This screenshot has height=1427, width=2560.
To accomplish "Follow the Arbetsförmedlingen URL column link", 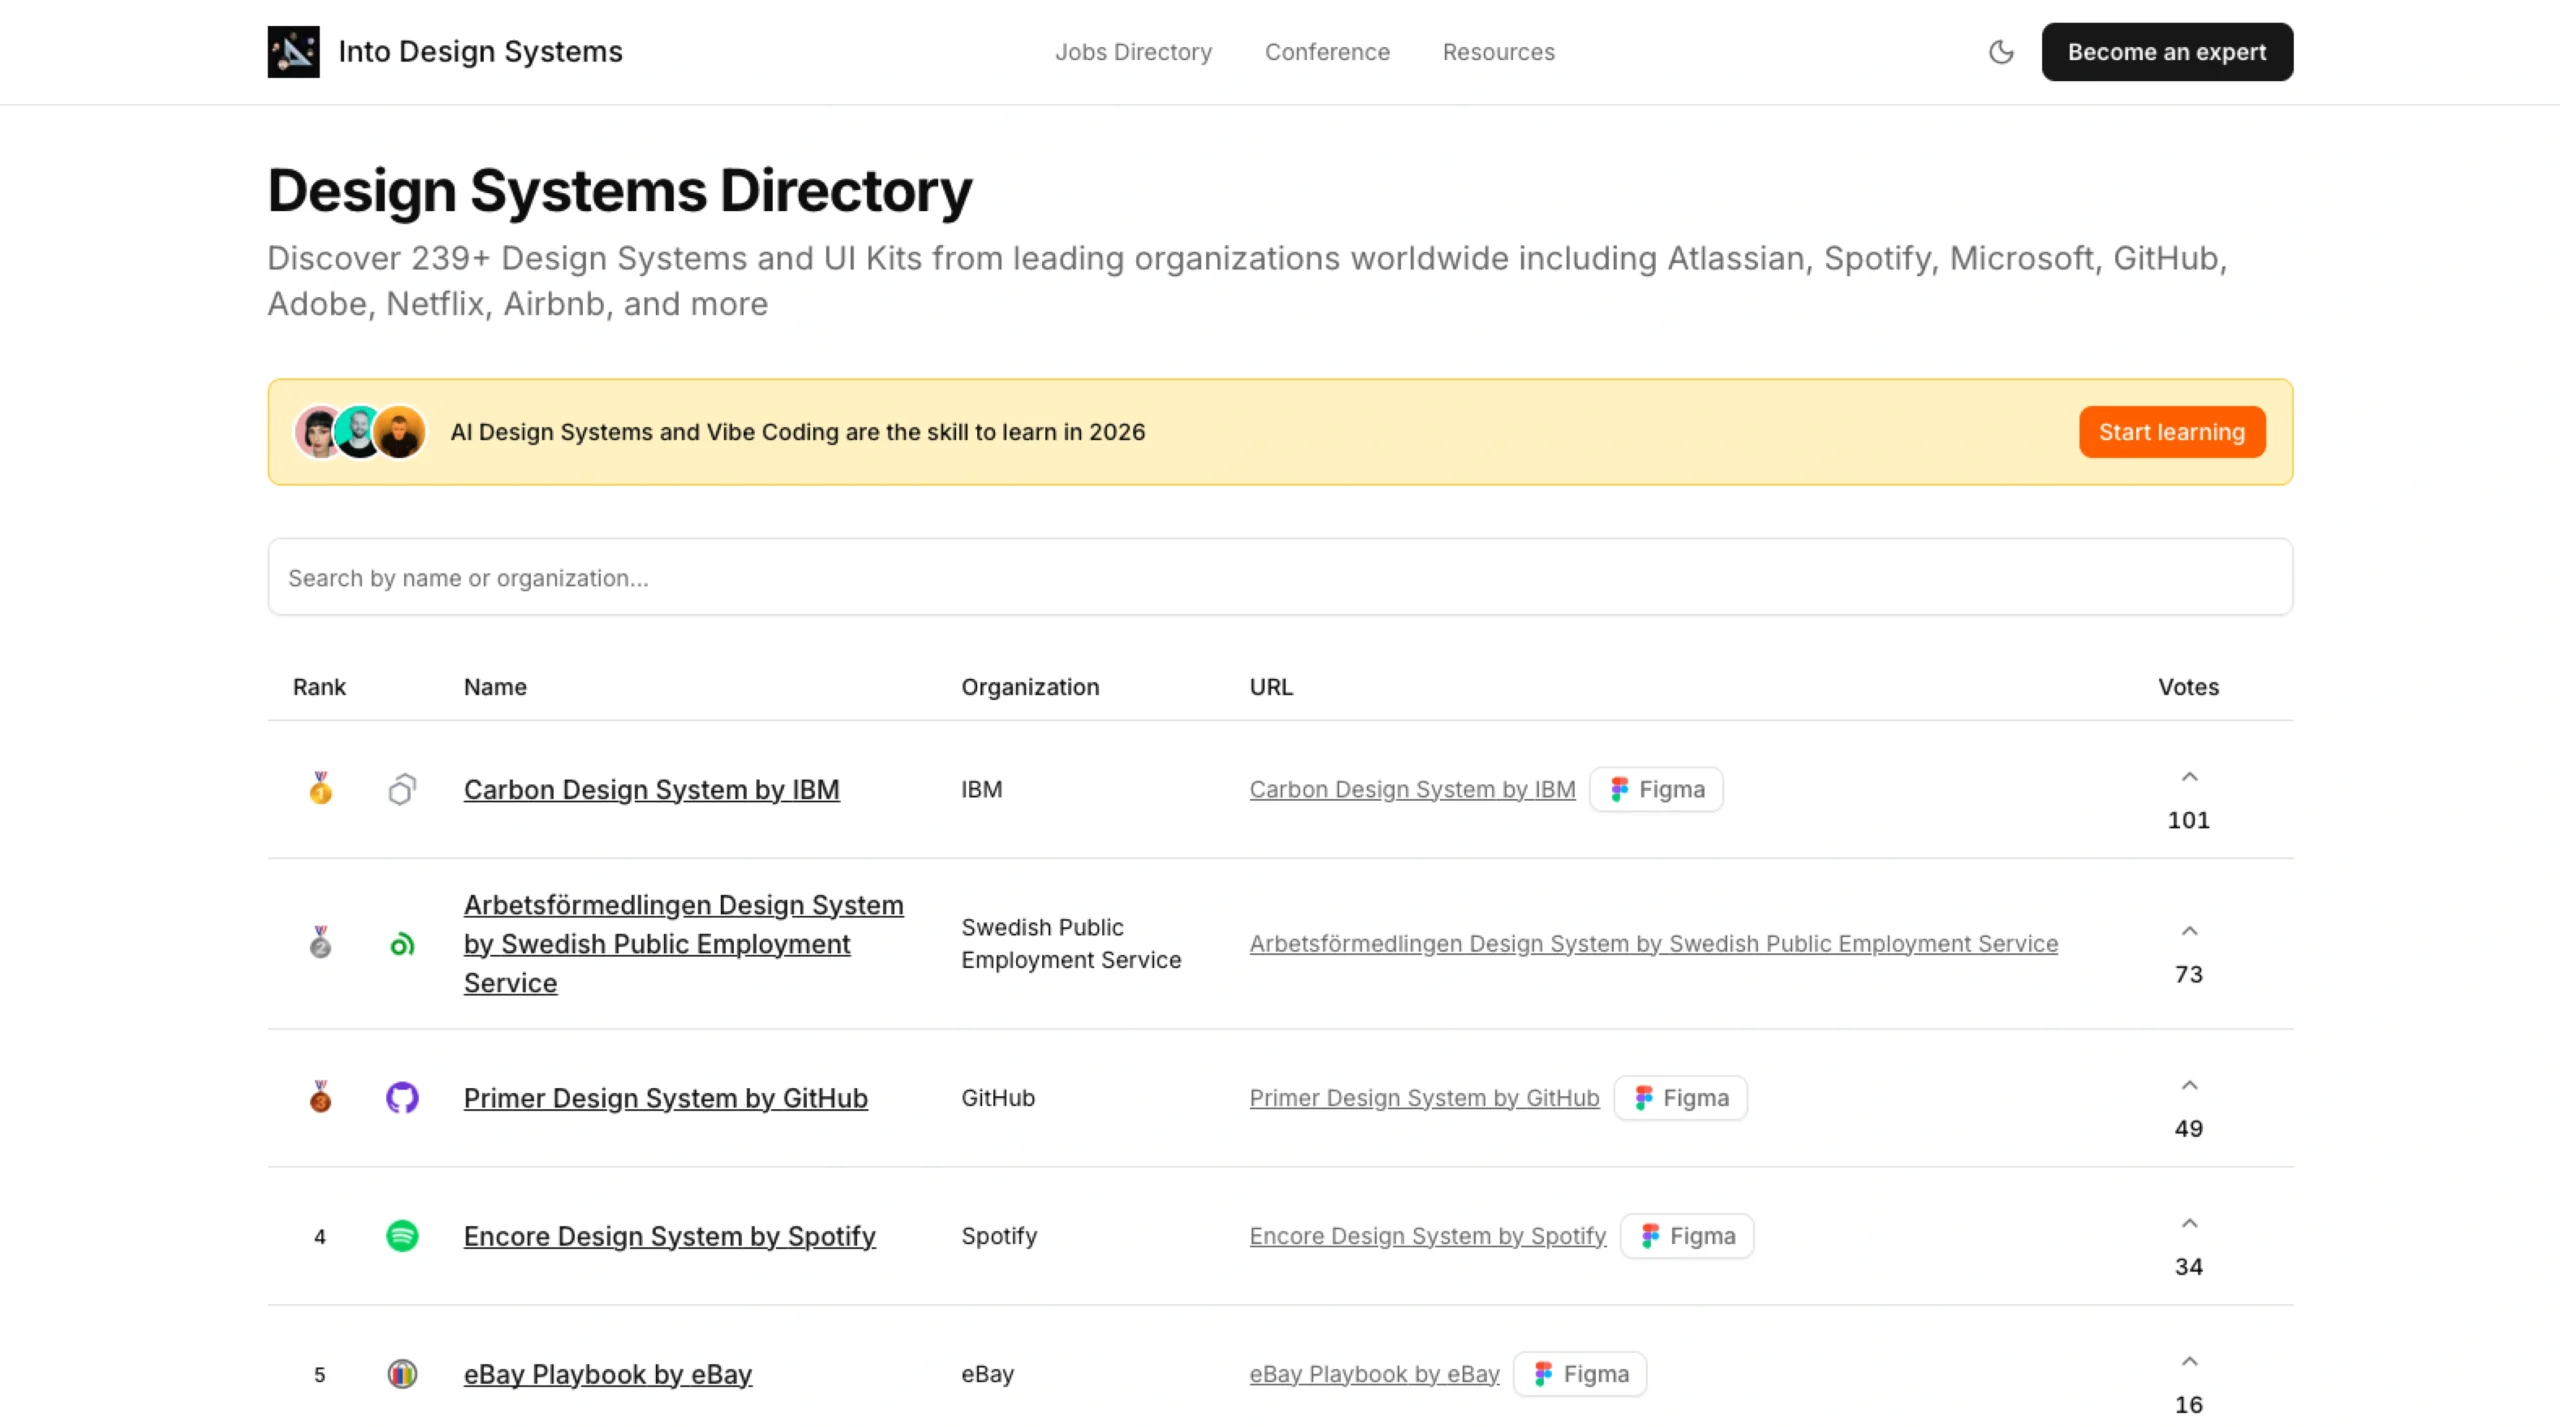I will (1653, 943).
